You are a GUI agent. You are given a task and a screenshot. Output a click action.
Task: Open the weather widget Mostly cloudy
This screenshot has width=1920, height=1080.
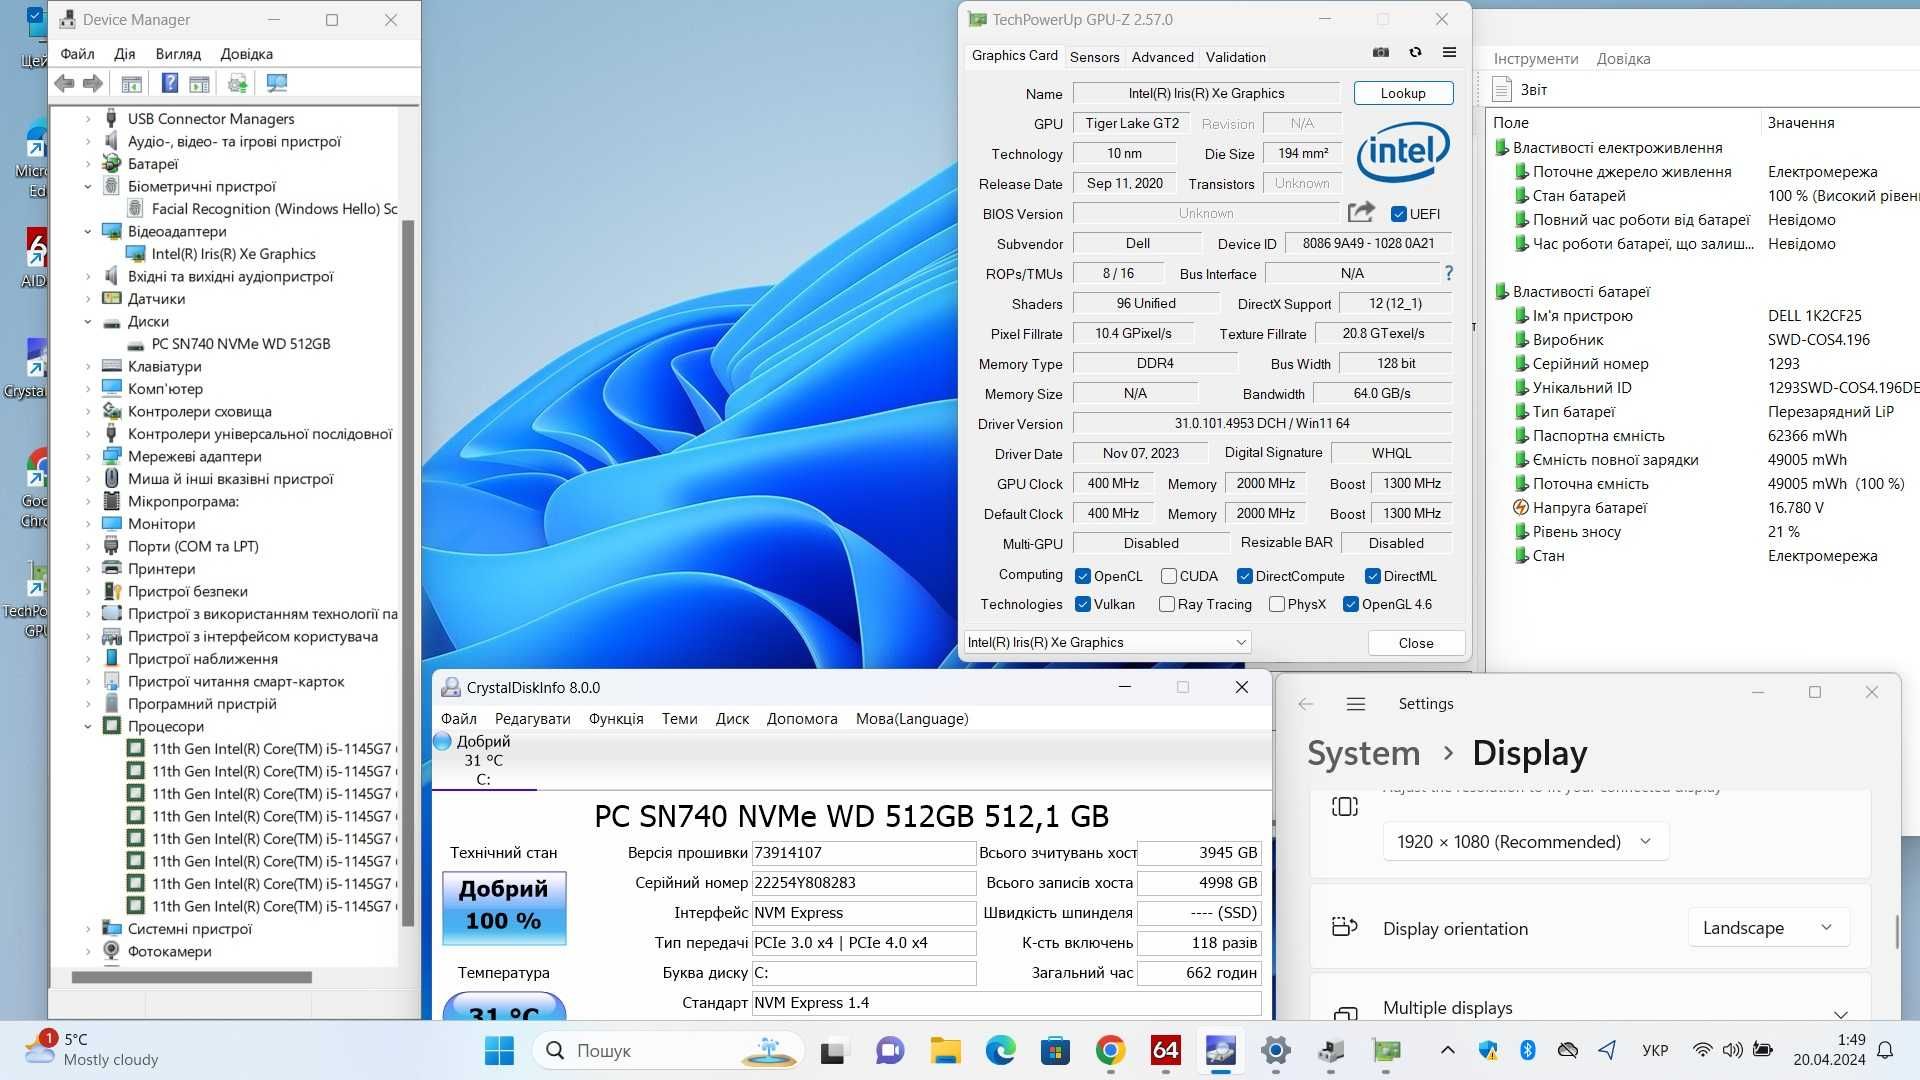pyautogui.click(x=92, y=1050)
